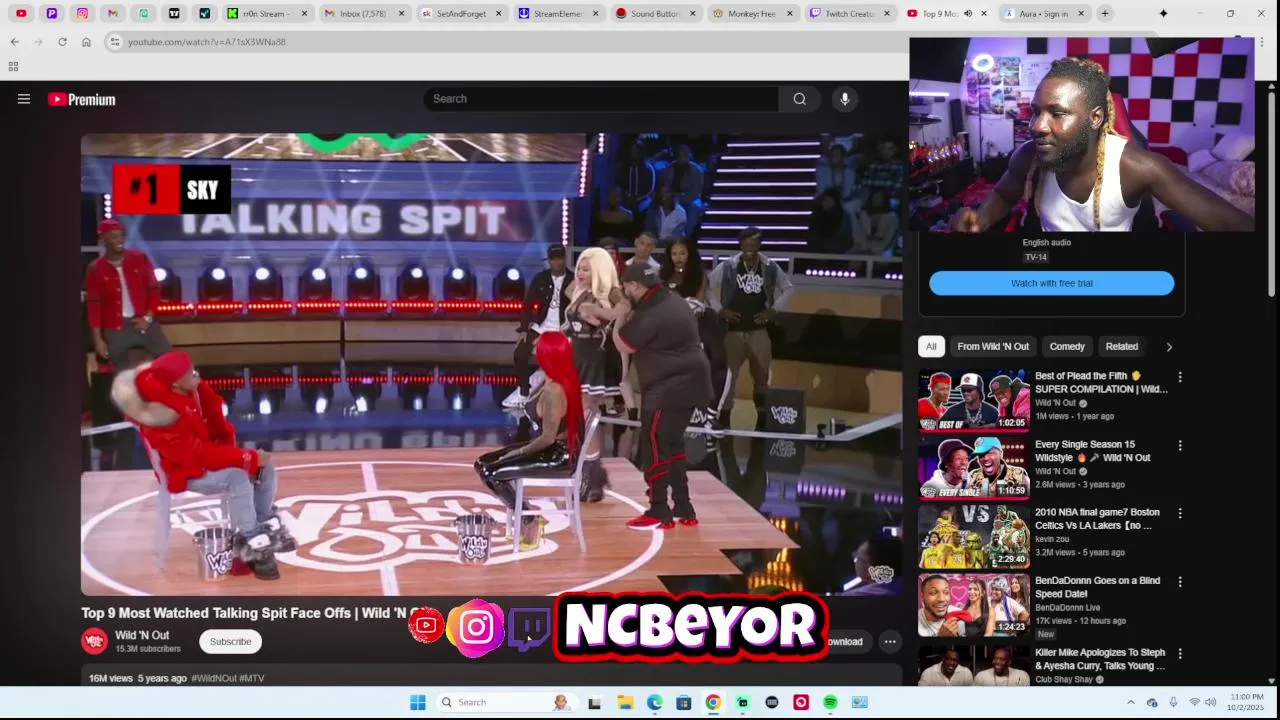The width and height of the screenshot is (1280, 720).
Task: Switch to pinned Instagram tab
Action: point(82,14)
